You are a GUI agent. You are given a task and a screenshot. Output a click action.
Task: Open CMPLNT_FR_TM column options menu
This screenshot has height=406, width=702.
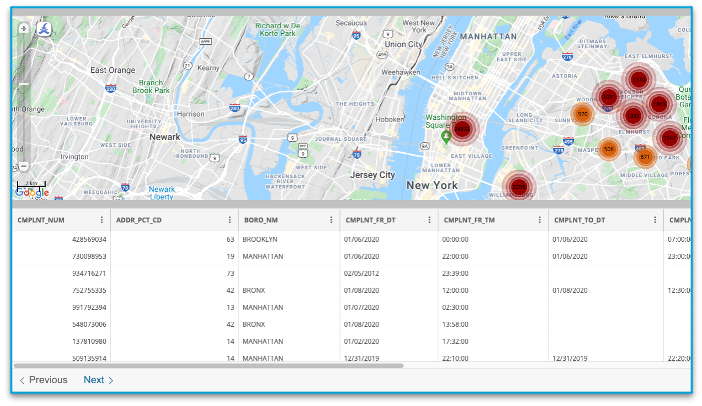coord(539,220)
